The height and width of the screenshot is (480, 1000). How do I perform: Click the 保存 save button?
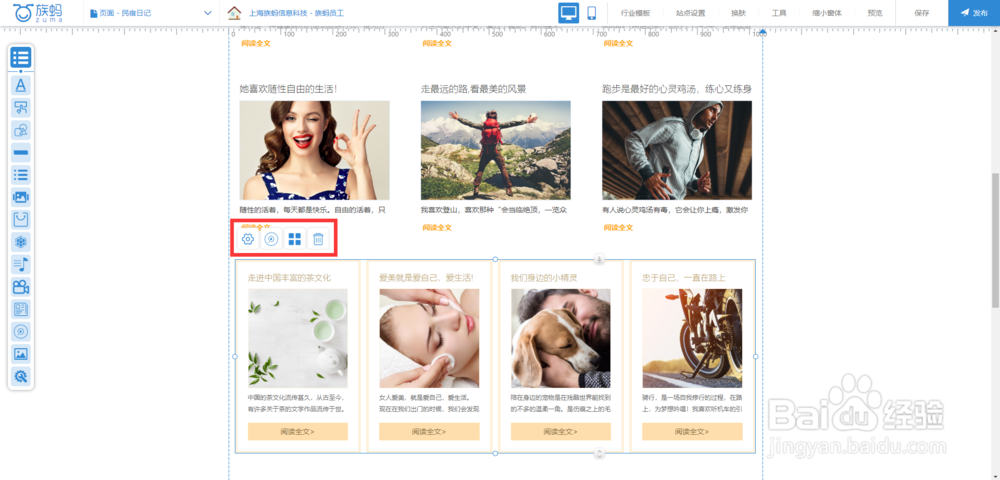(922, 13)
